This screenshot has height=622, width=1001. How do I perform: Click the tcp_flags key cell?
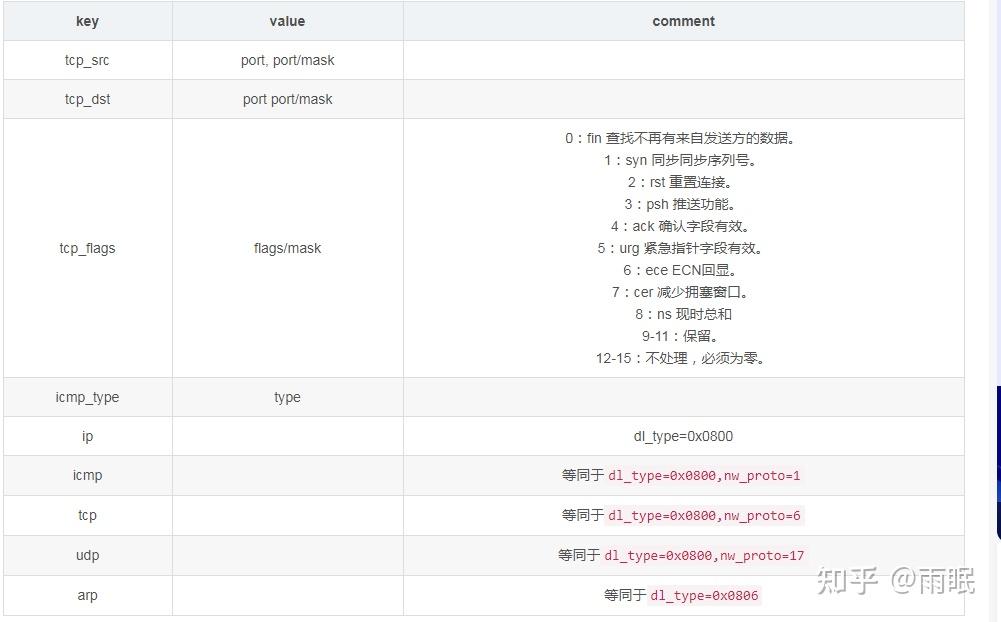87,248
